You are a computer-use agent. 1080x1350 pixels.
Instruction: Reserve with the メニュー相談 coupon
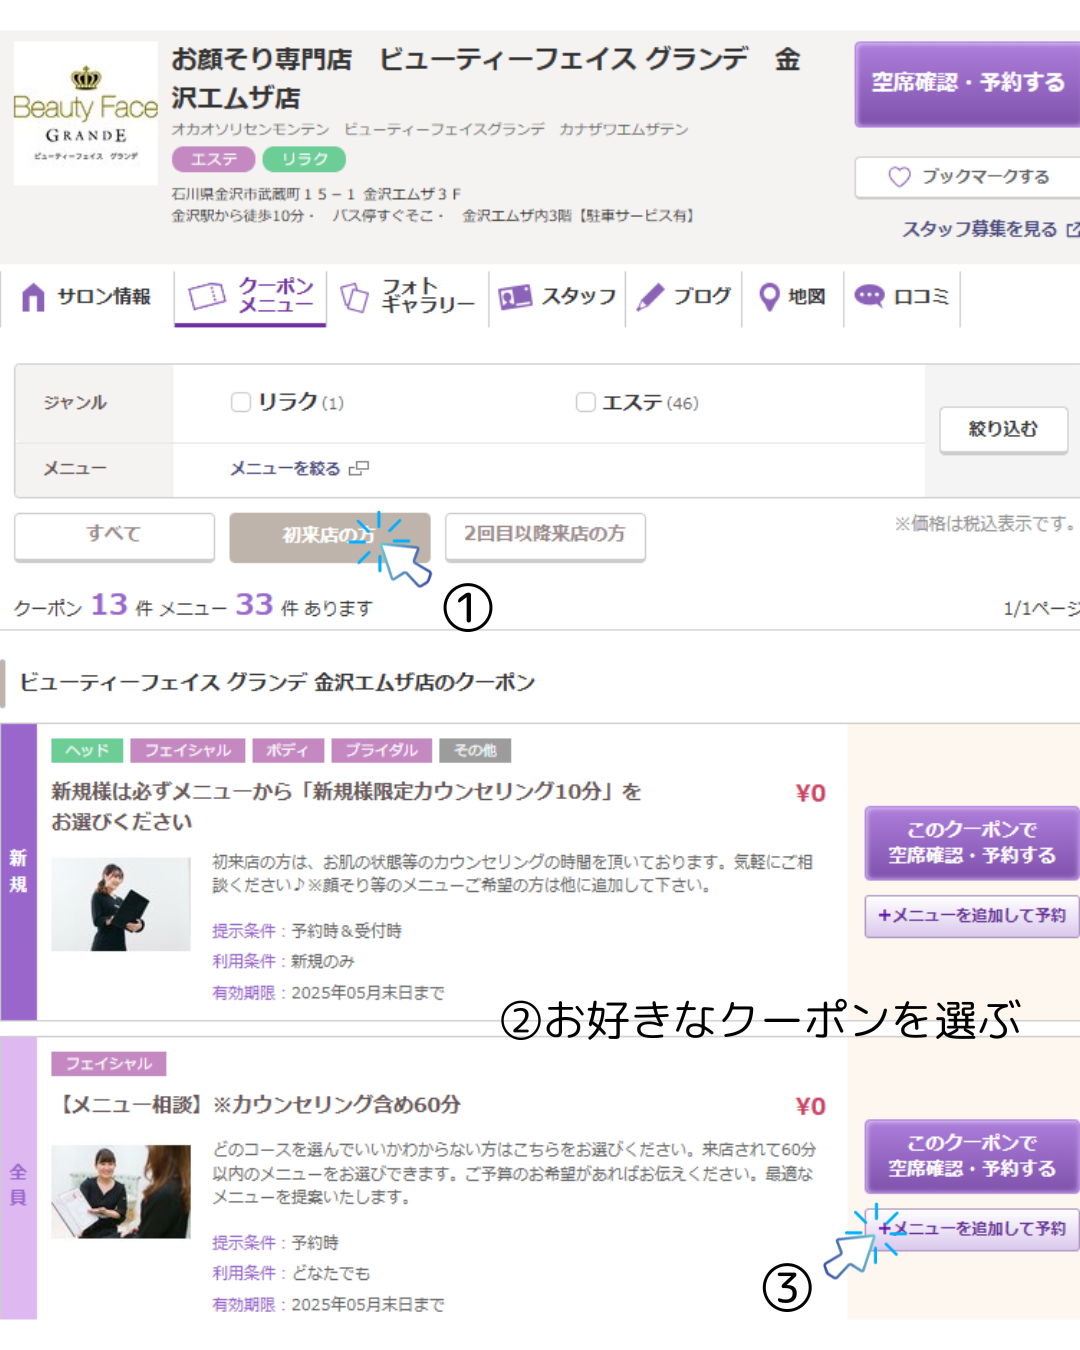972,1156
